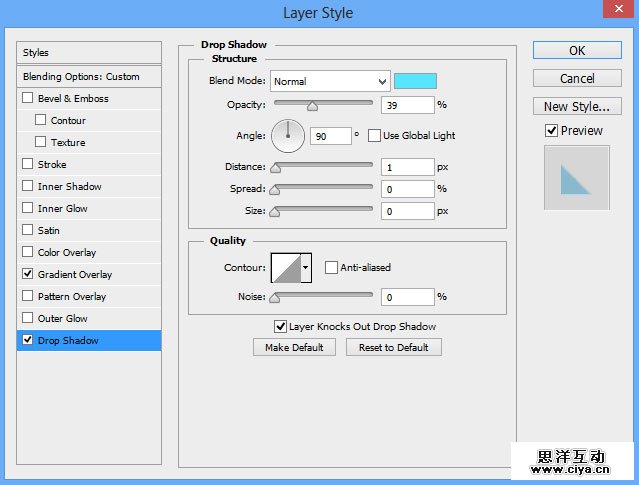The width and height of the screenshot is (639, 485).
Task: Click the contour curve thumbnail
Action: pyautogui.click(x=285, y=267)
